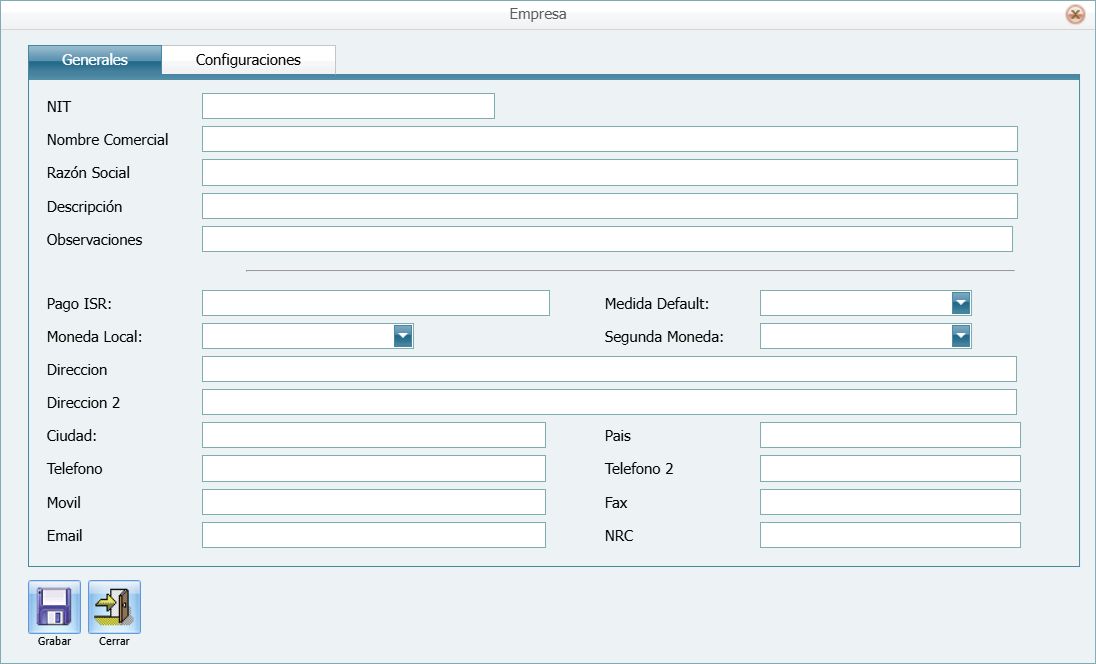Switch to the Configuraciones tab
The width and height of the screenshot is (1096, 664).
coord(248,60)
